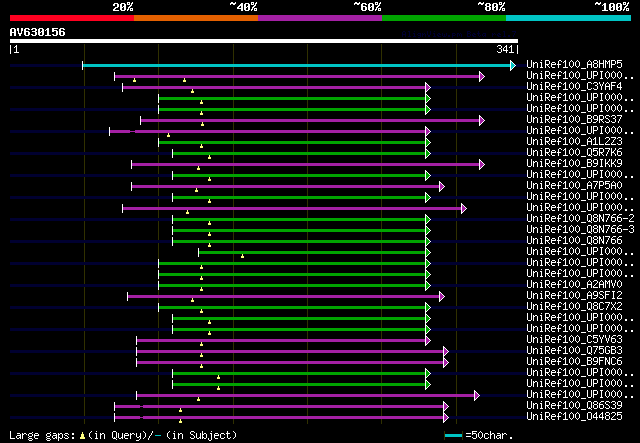The image size is (640, 443).
Task: Click the yellow query-gap symbol in the legend
Action: (x=82, y=436)
